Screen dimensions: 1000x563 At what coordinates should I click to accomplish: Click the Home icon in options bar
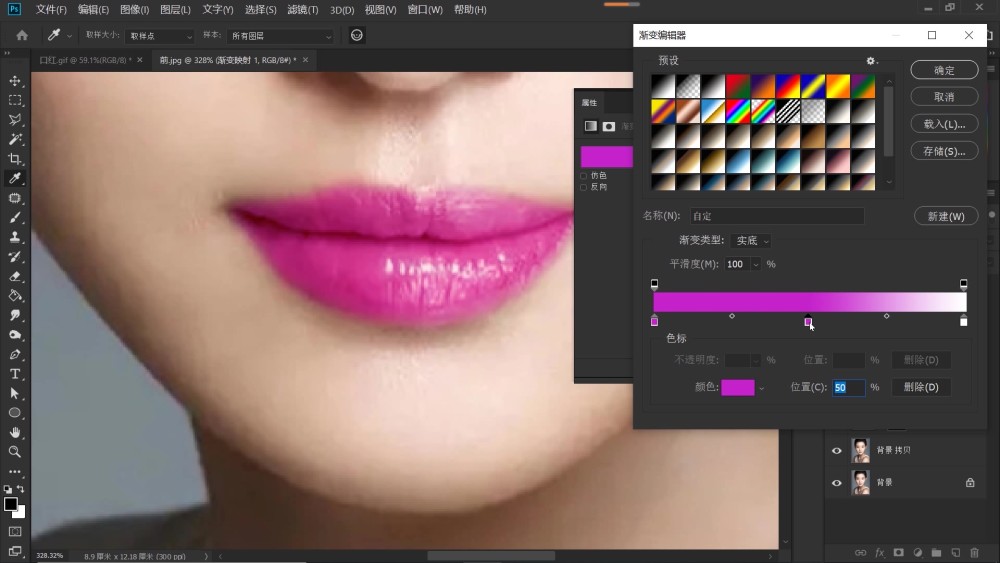click(x=22, y=36)
